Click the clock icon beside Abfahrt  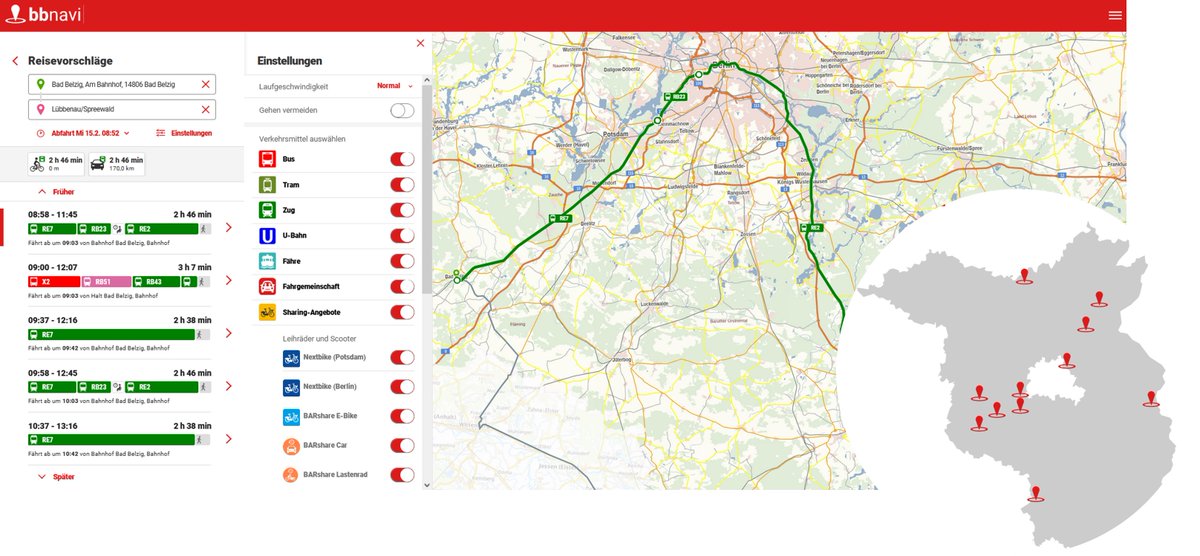(40, 133)
